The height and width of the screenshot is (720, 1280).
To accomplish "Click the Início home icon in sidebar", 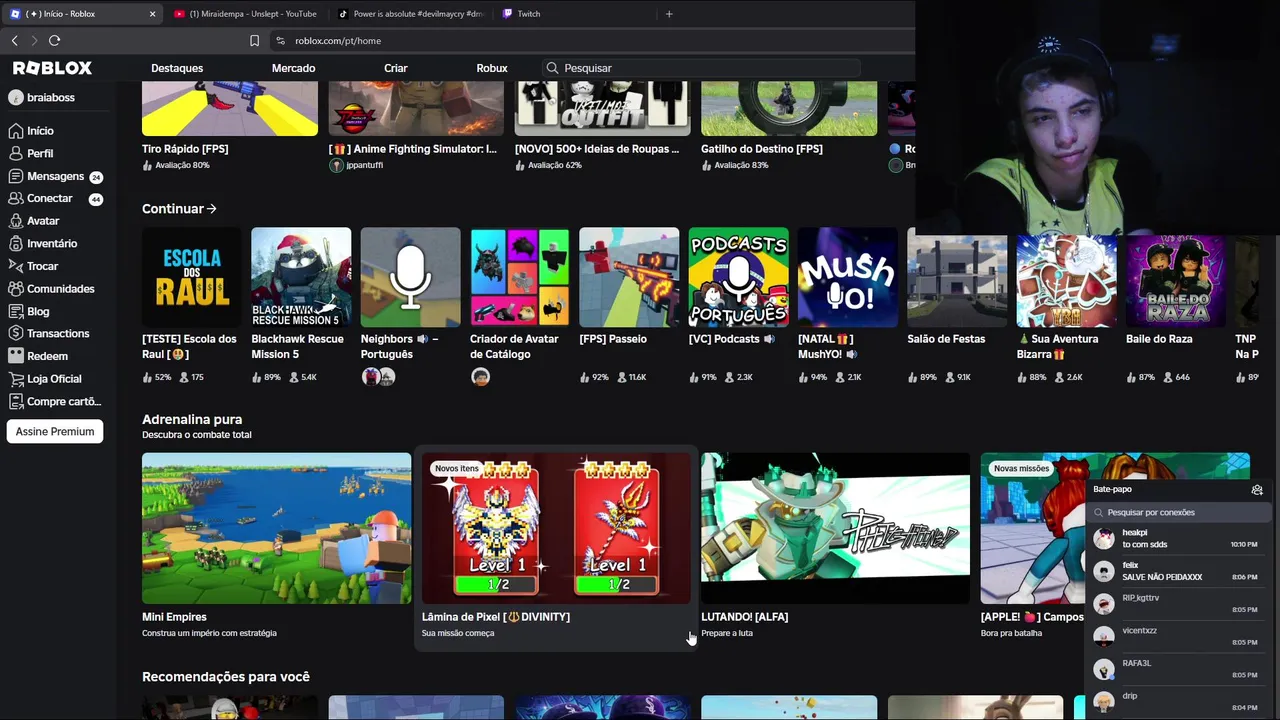I will point(15,131).
